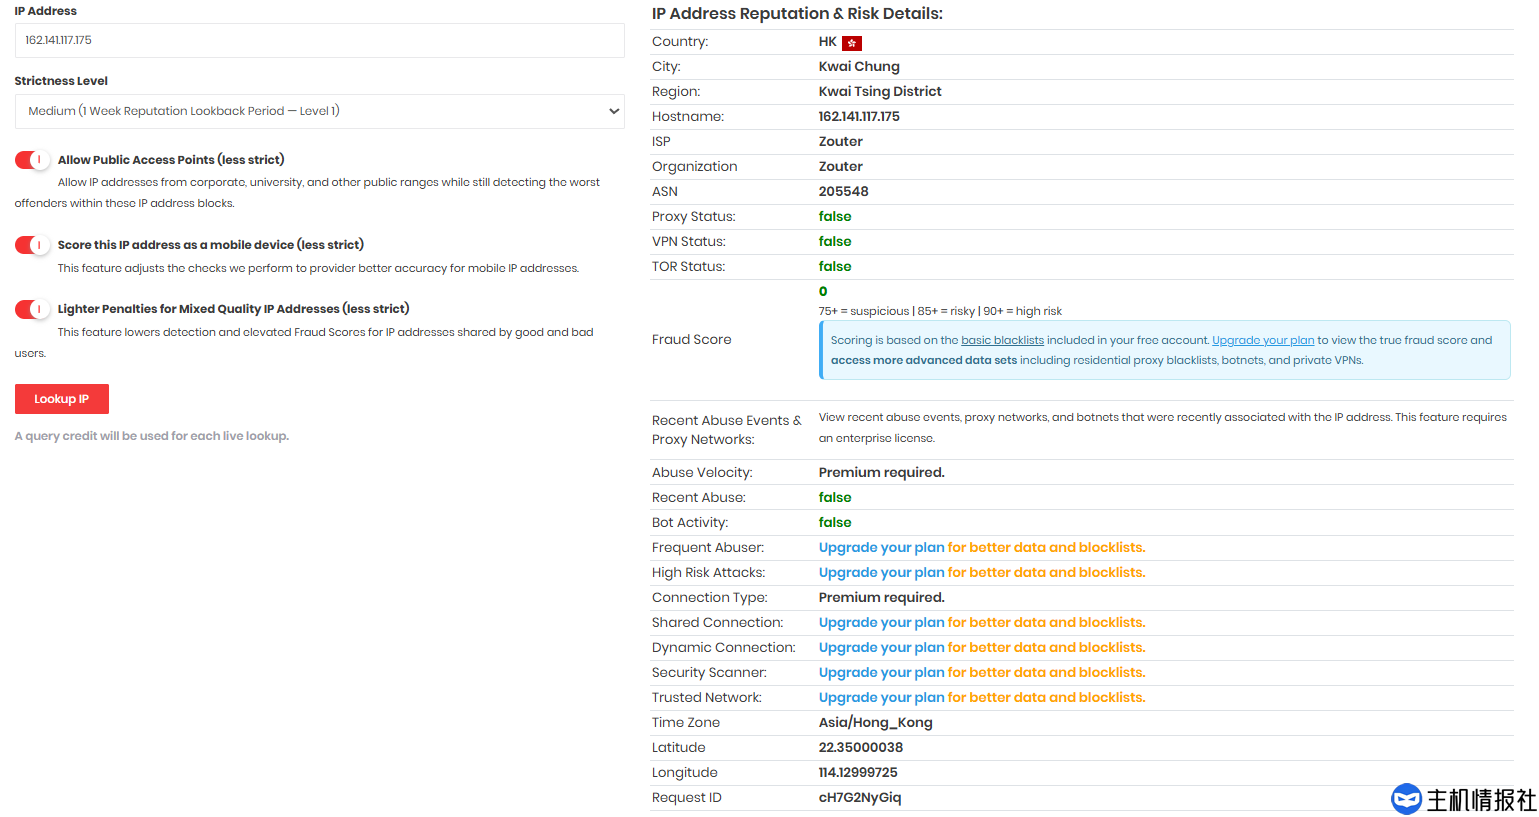Click Trusted Network upgrade plan link
The image size is (1539, 817).
[x=881, y=698]
